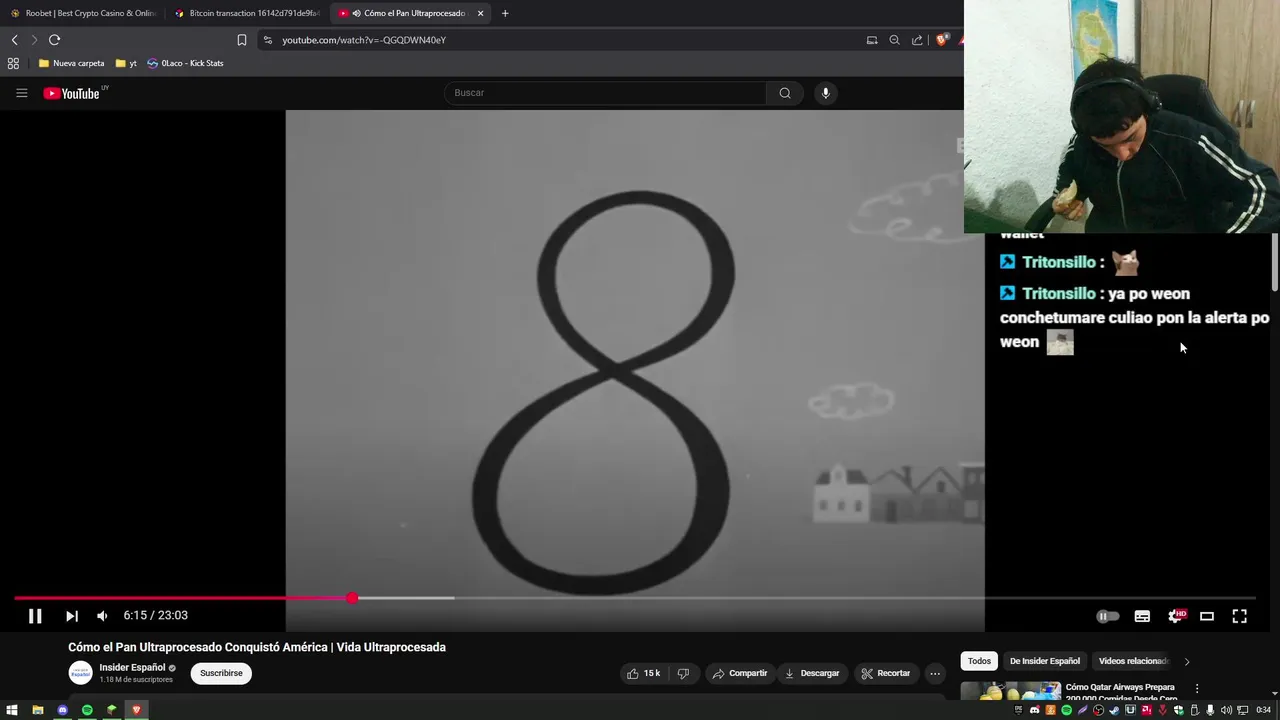Open the yt bookmark folder
The height and width of the screenshot is (720, 1280).
(x=126, y=63)
